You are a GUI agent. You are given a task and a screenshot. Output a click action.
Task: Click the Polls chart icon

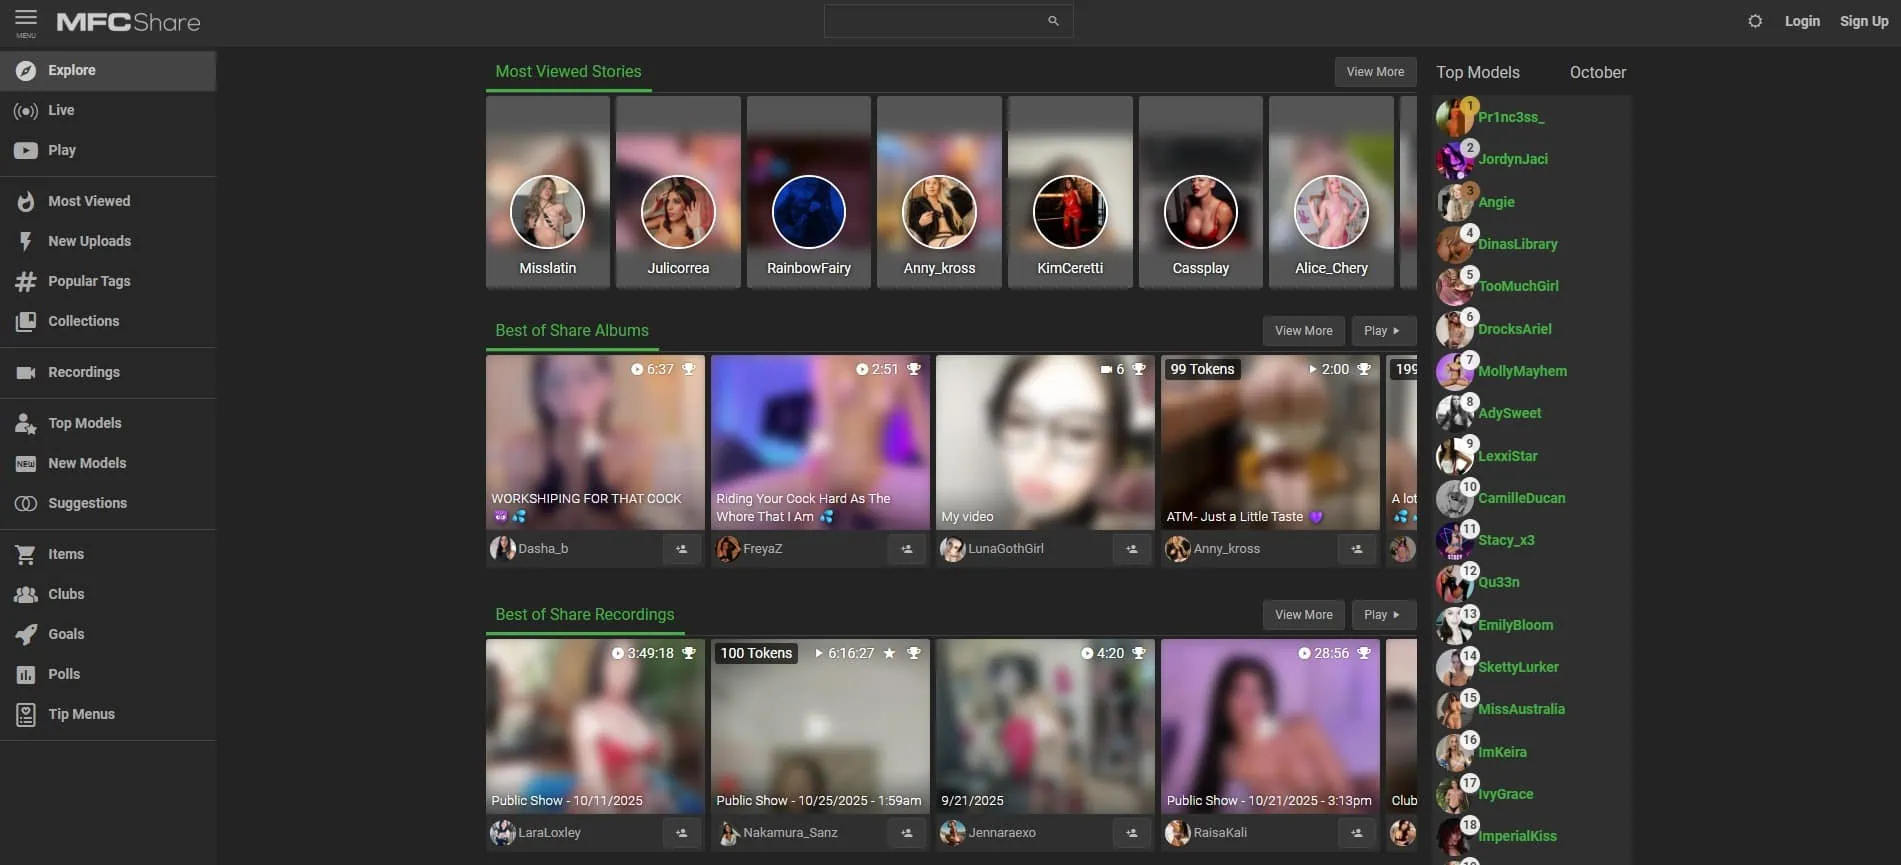26,674
